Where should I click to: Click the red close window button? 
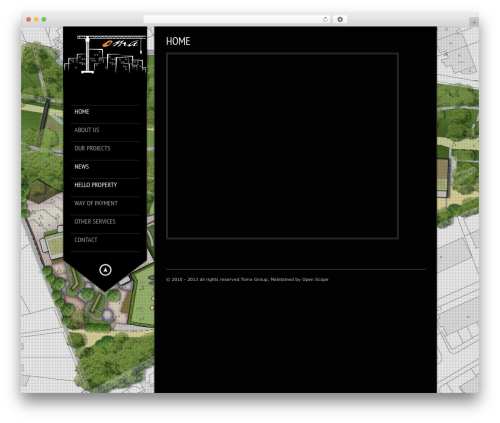[x=29, y=19]
